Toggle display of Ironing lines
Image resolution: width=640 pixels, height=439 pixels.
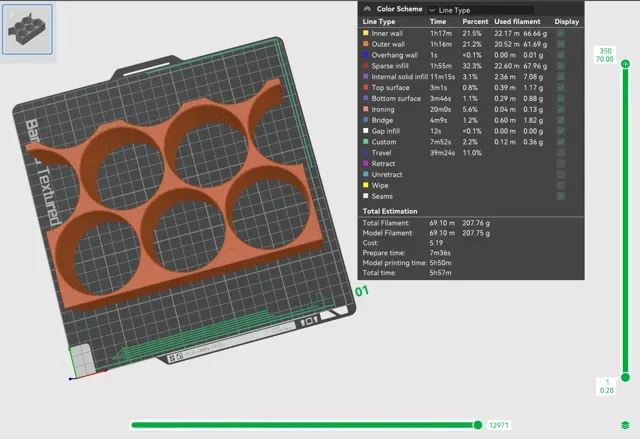coord(561,109)
